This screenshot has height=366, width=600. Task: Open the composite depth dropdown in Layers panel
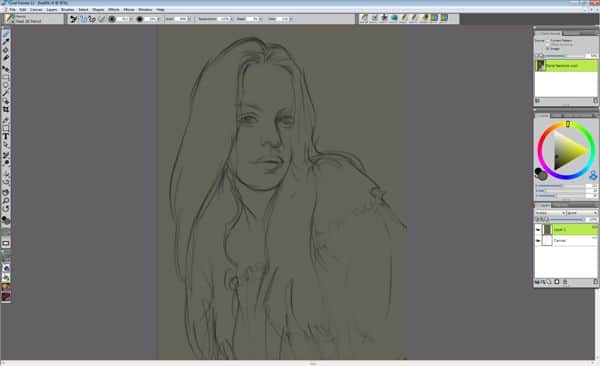pyautogui.click(x=582, y=212)
